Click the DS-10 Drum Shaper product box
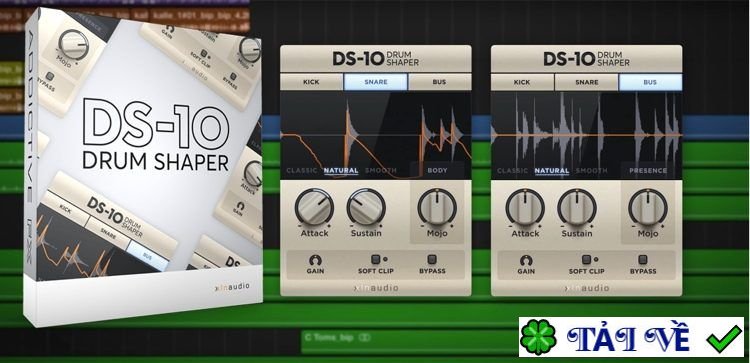The width and height of the screenshot is (750, 363). 143,167
